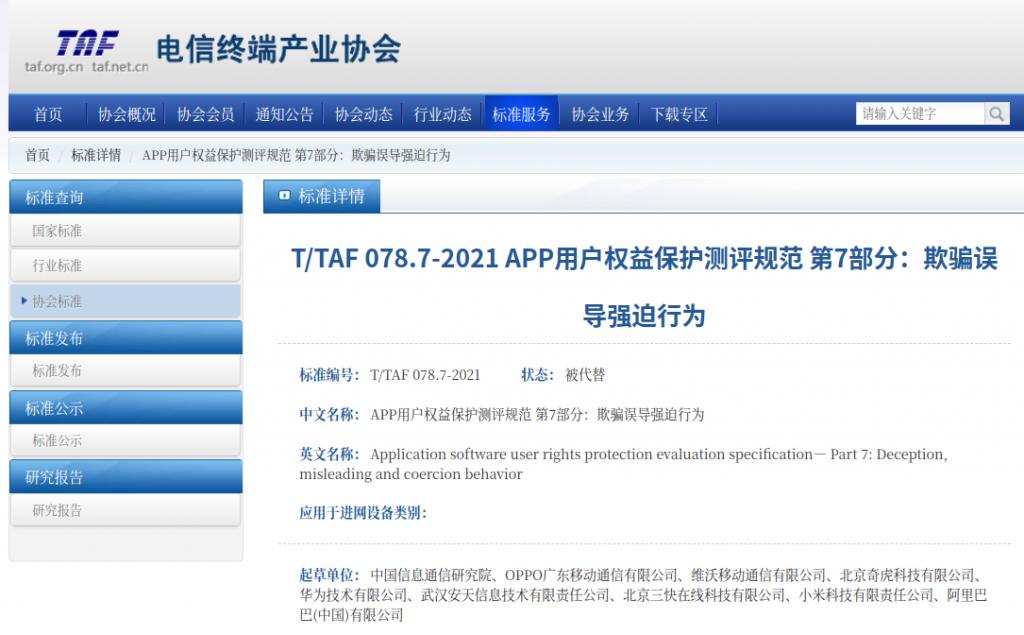Click the 标准详情 tab icon

284,195
